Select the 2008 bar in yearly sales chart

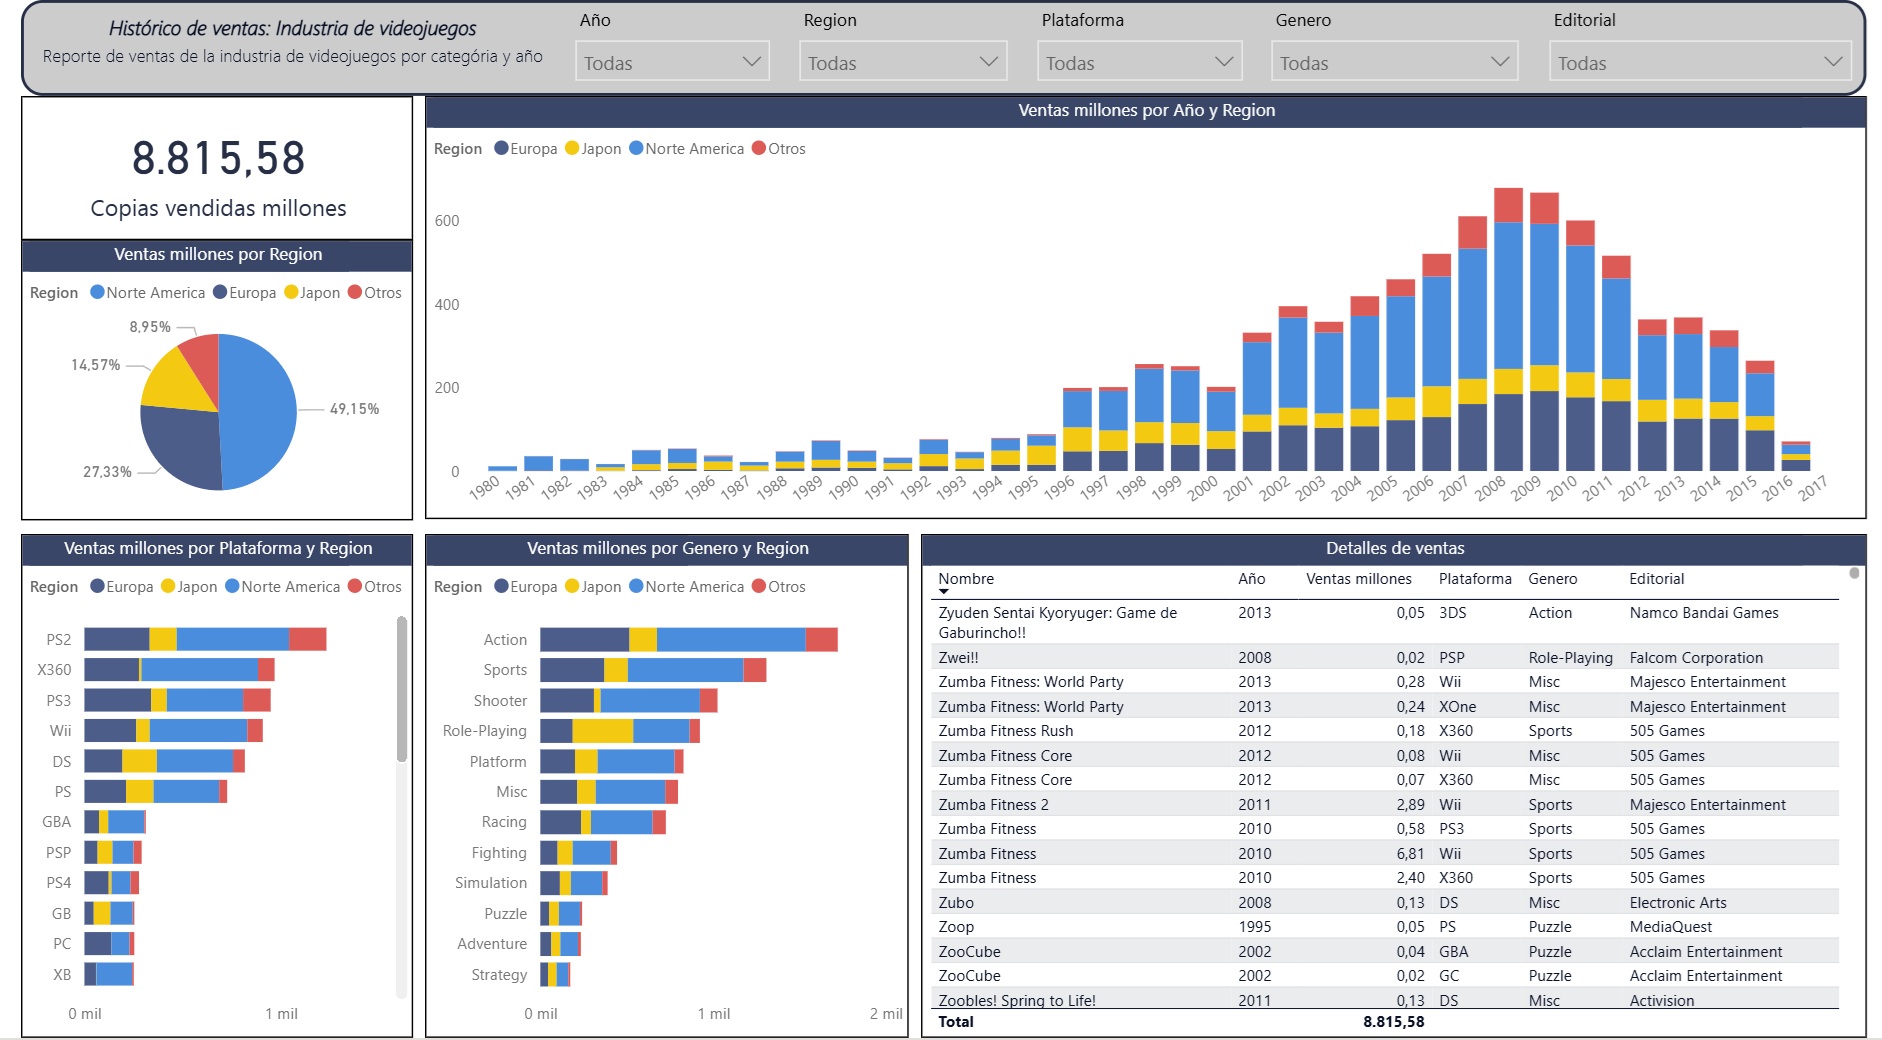tap(1508, 330)
